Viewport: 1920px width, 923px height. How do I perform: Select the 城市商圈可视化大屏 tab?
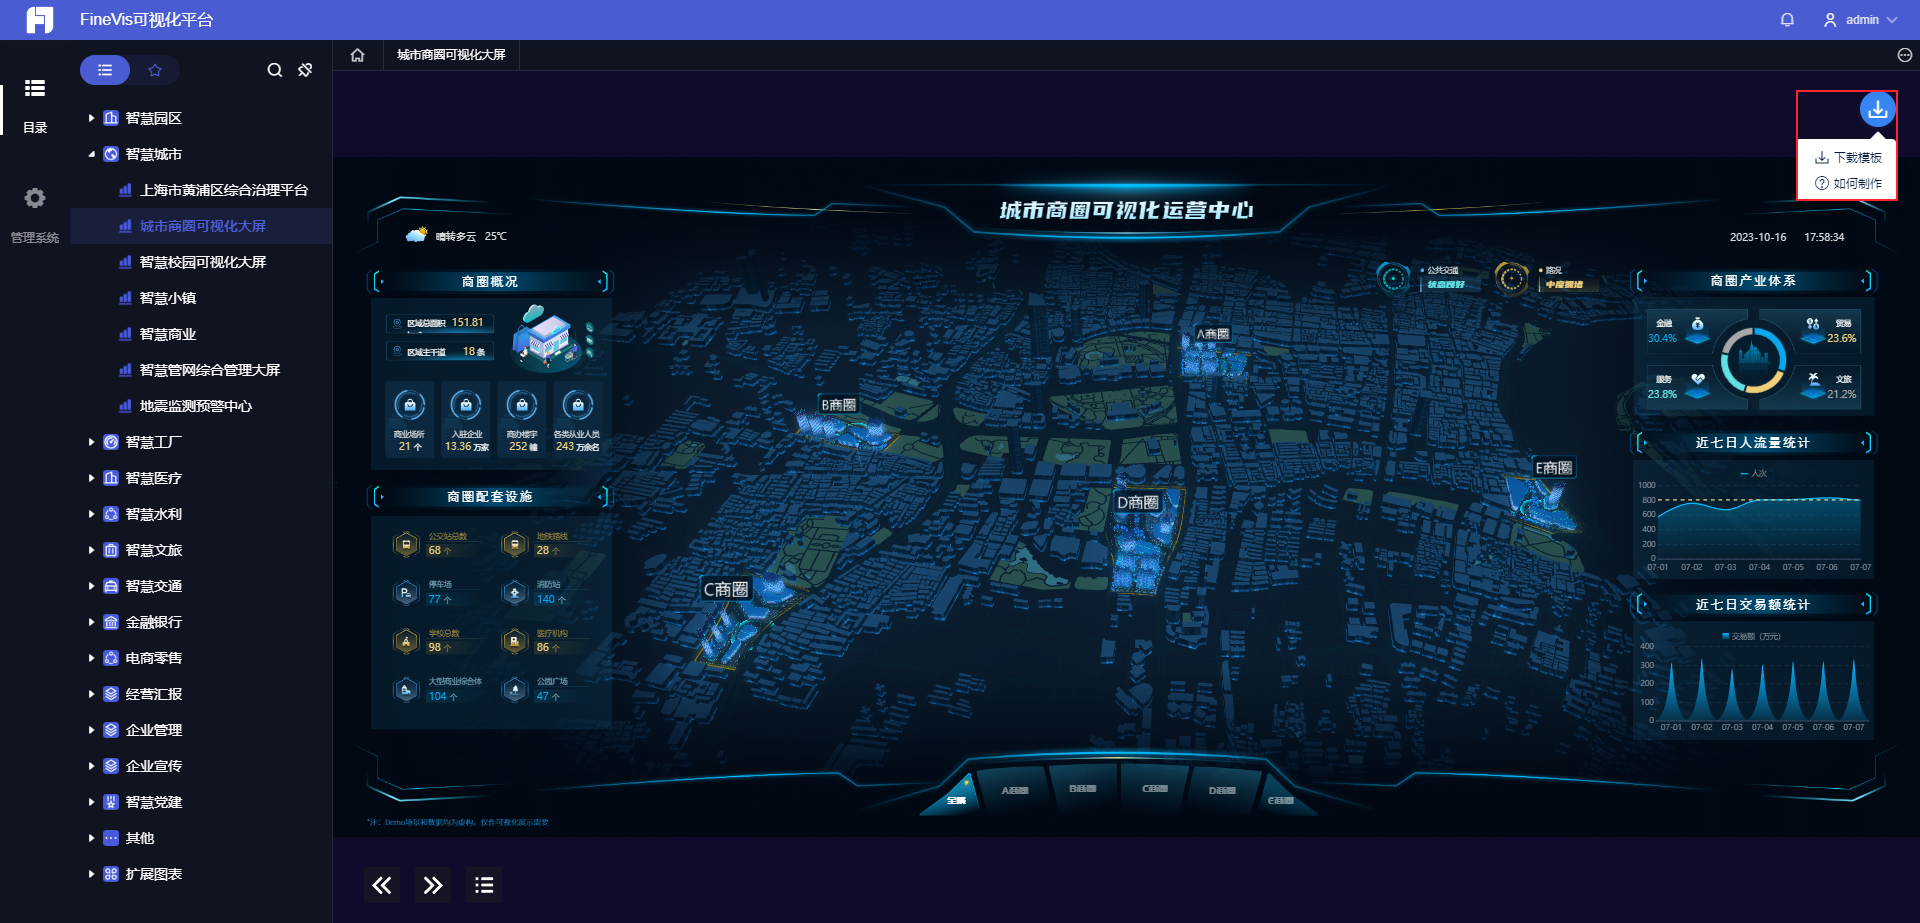[x=451, y=55]
